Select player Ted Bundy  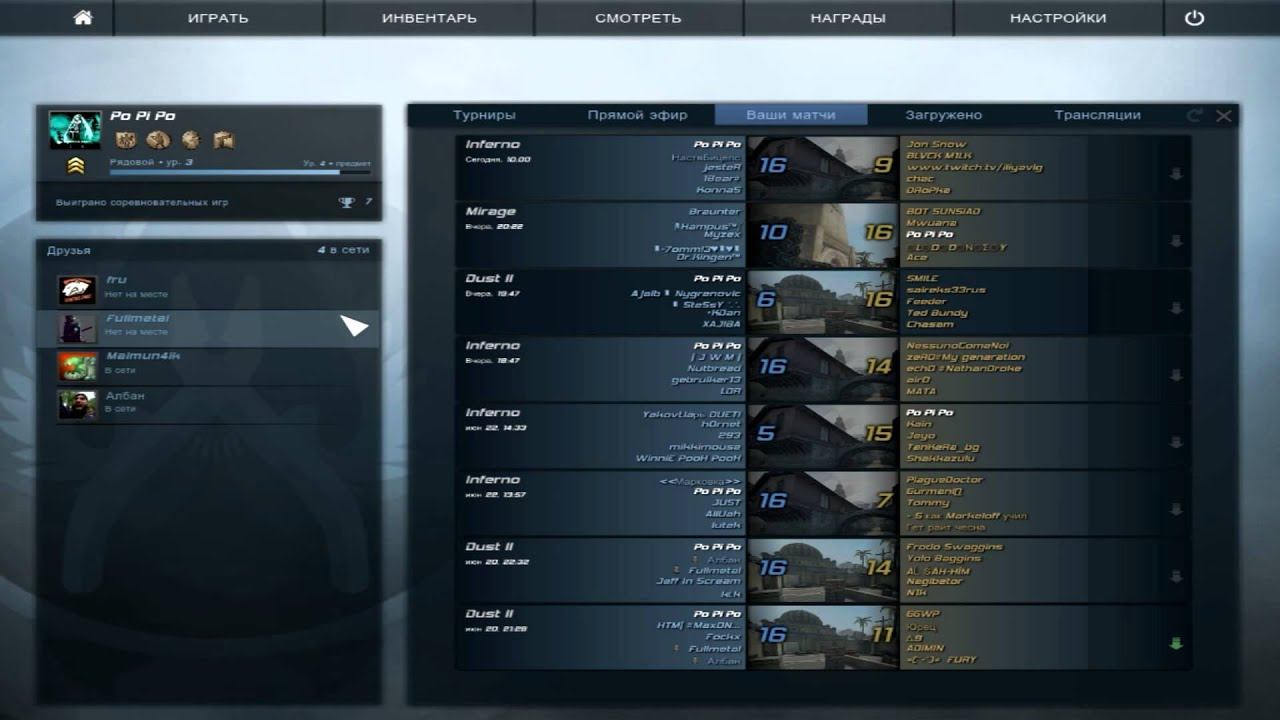point(936,312)
